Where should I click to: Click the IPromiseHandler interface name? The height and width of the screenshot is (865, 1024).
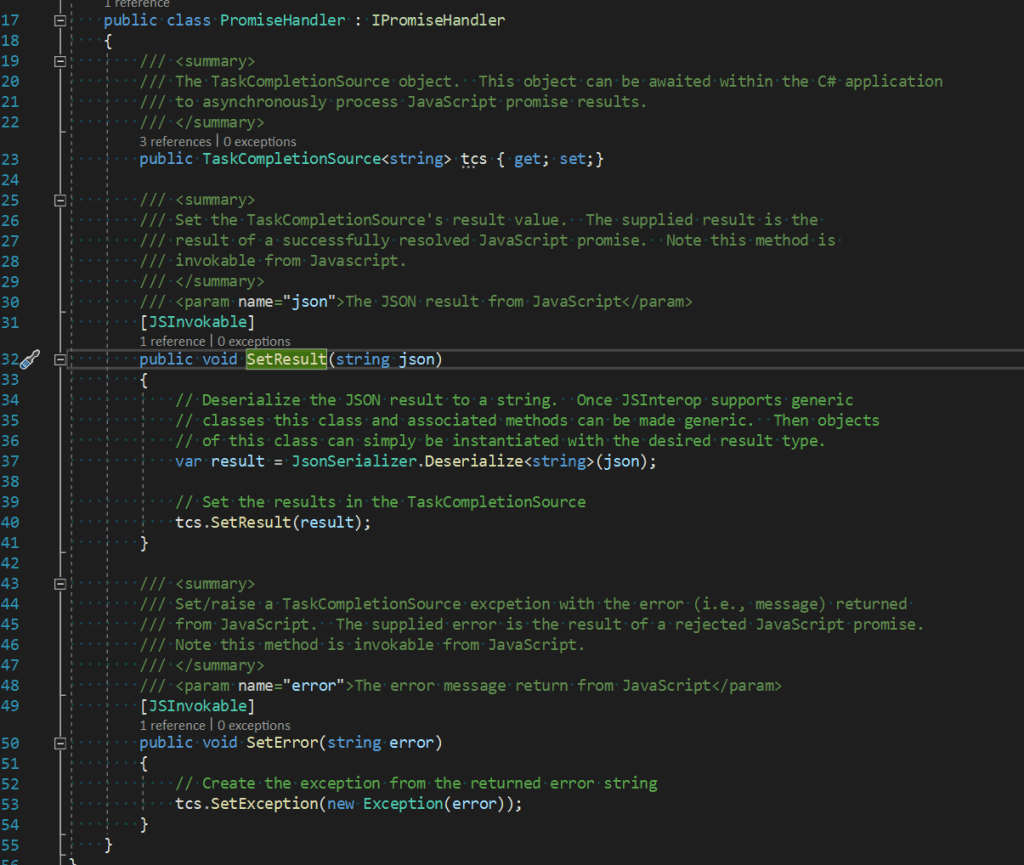click(x=438, y=21)
